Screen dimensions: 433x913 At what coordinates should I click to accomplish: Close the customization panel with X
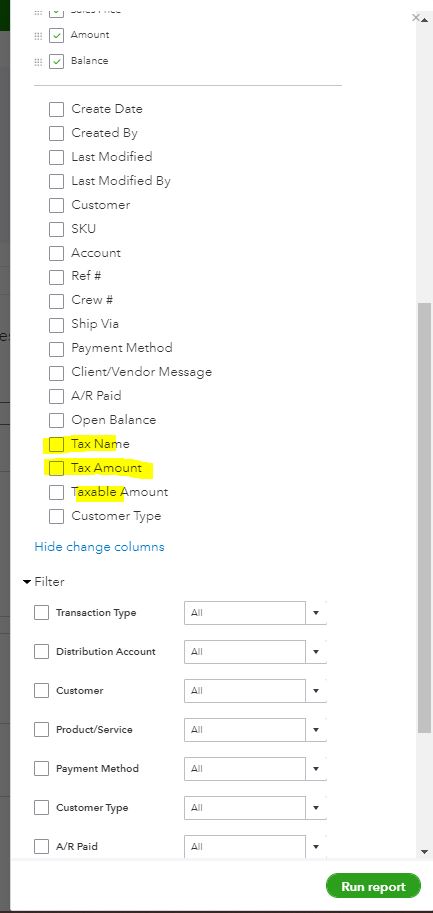416,17
